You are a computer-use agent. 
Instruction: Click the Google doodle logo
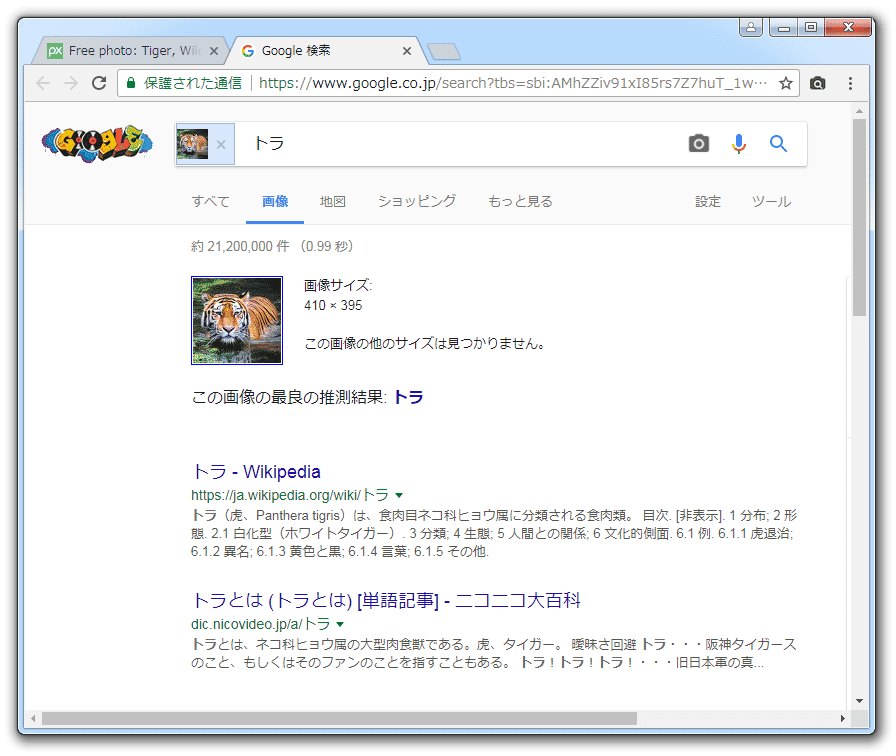click(97, 143)
